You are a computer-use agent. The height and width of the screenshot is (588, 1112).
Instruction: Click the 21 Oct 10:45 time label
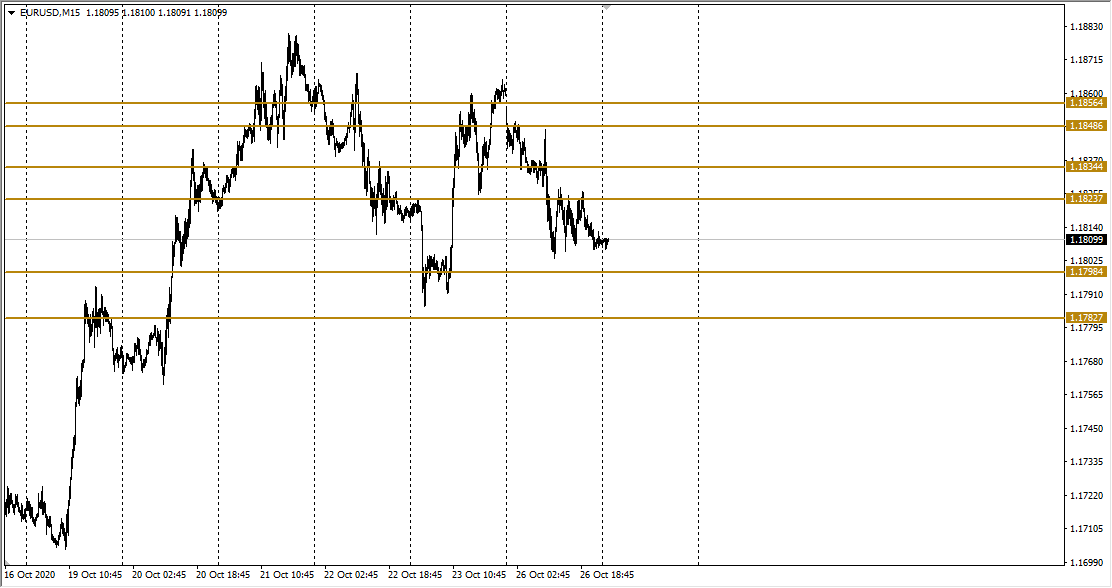coord(287,576)
